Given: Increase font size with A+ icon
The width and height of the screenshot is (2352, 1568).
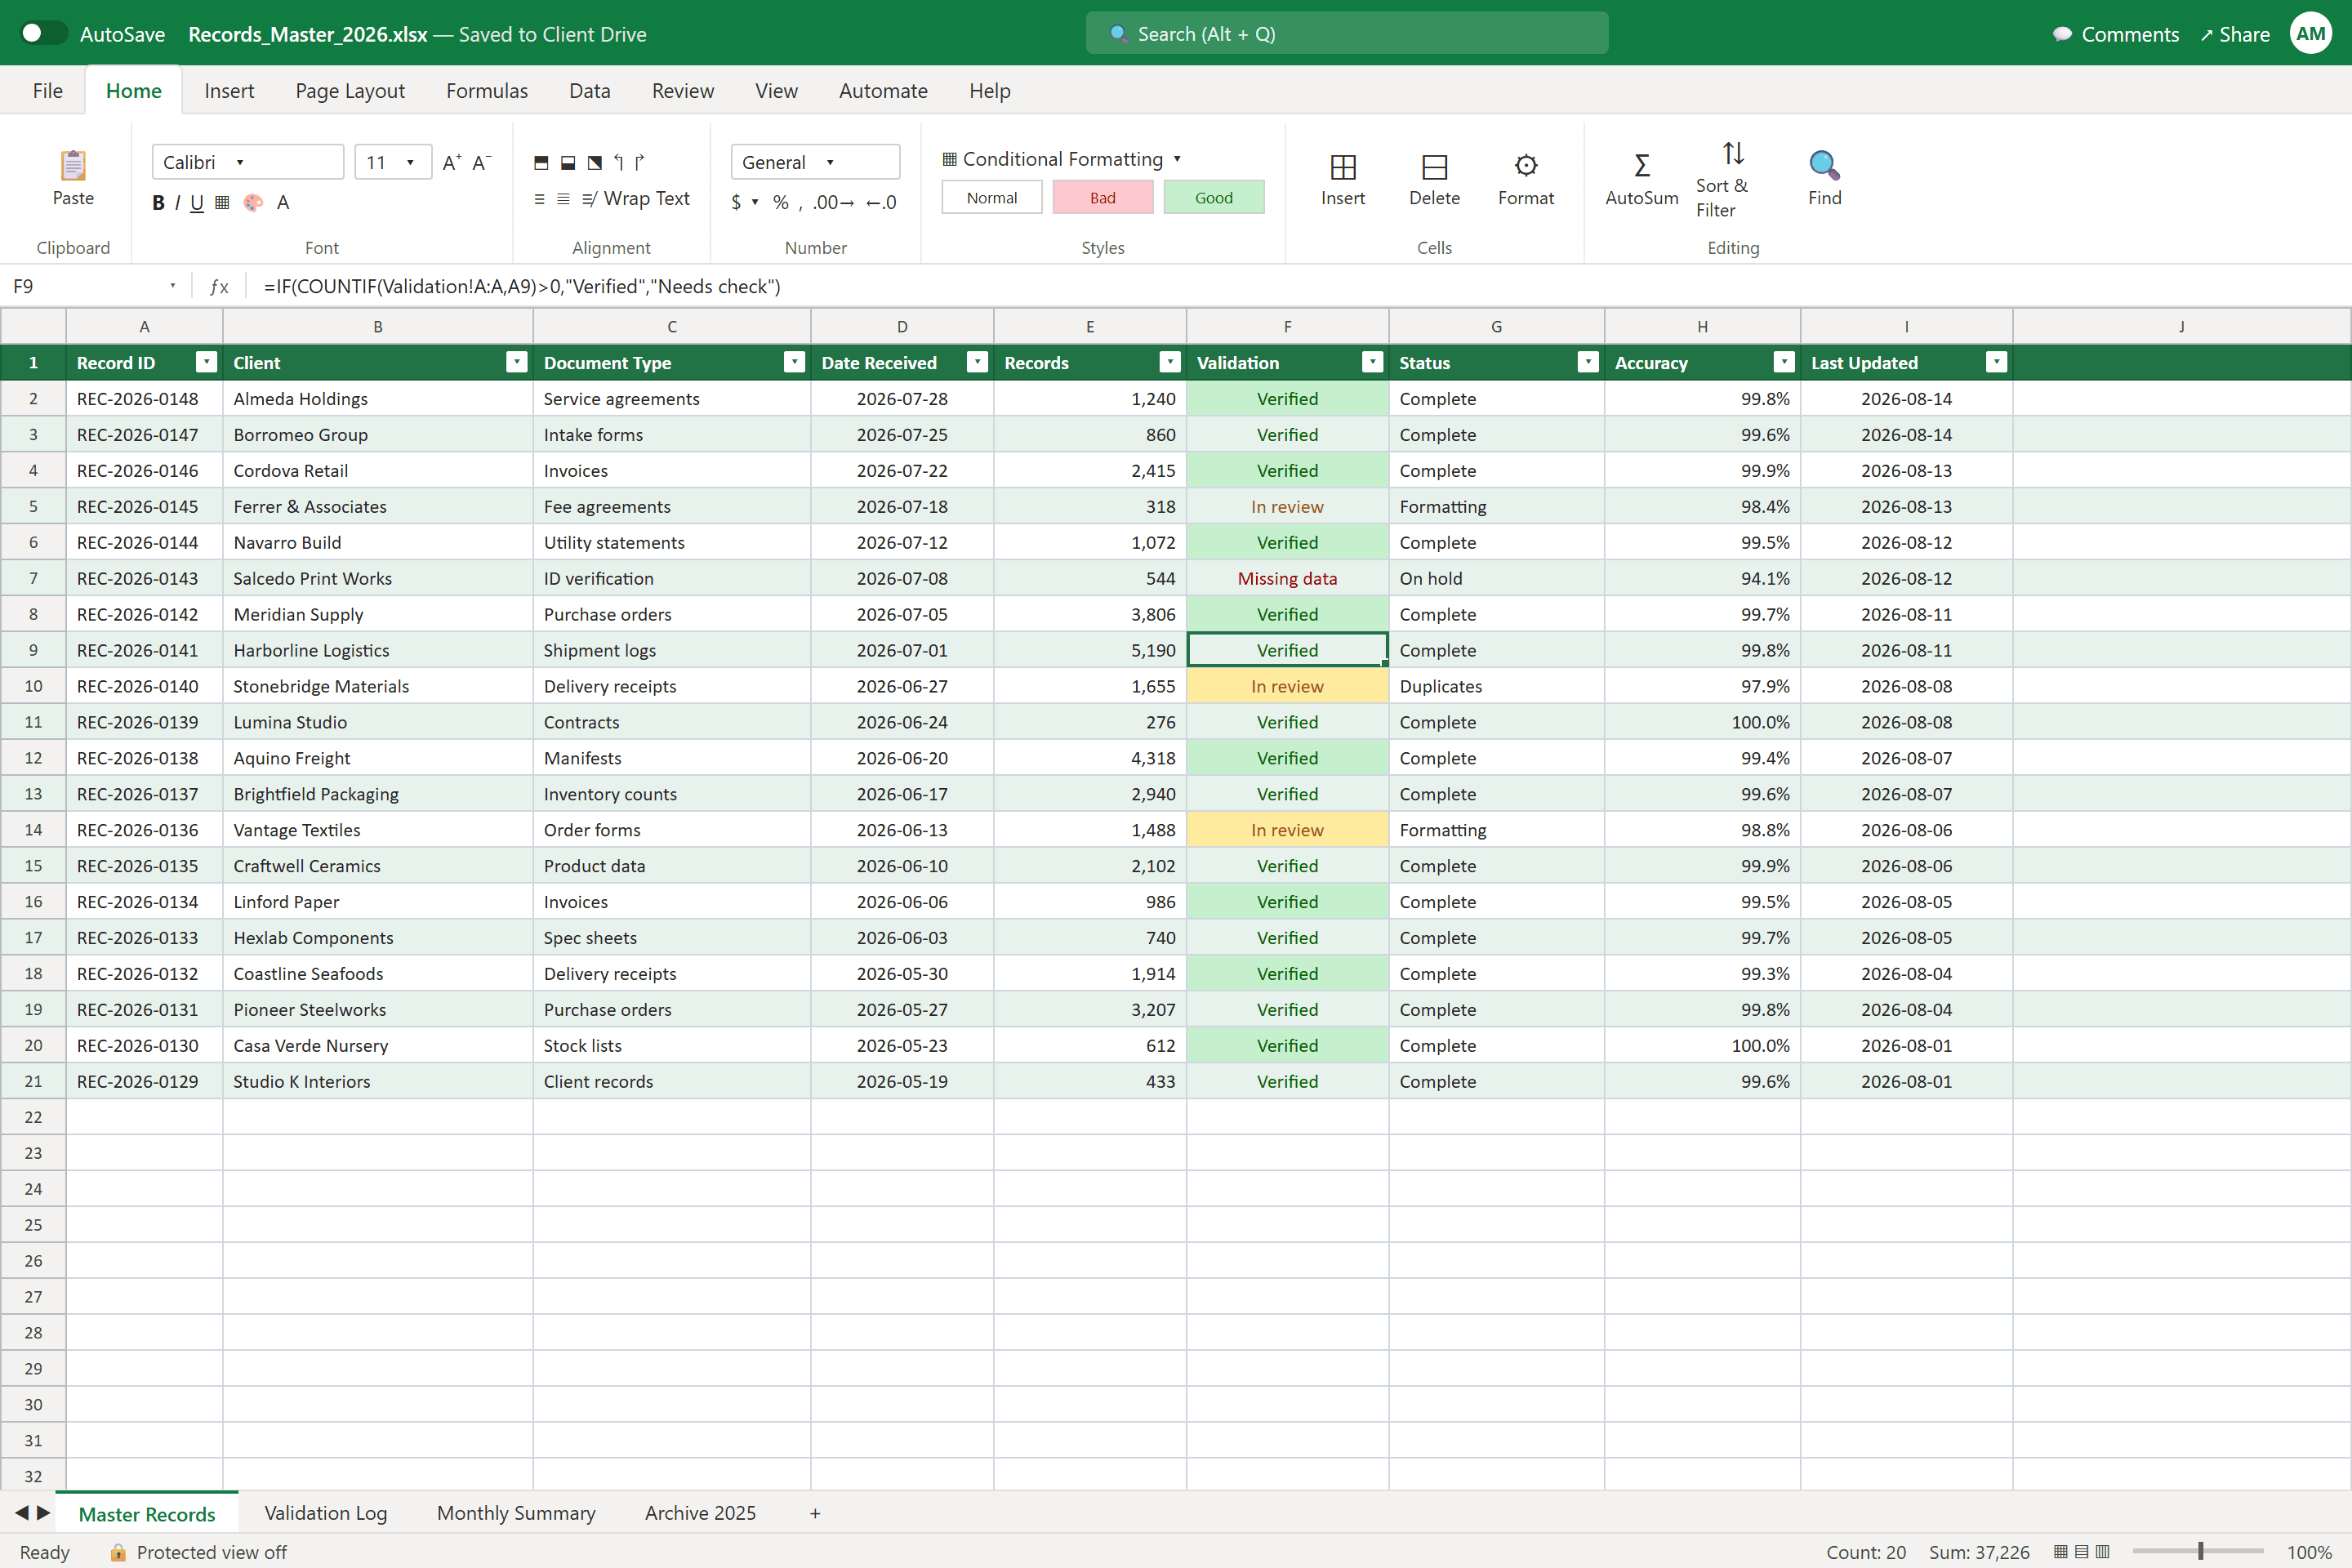Looking at the screenshot, I should tap(452, 162).
